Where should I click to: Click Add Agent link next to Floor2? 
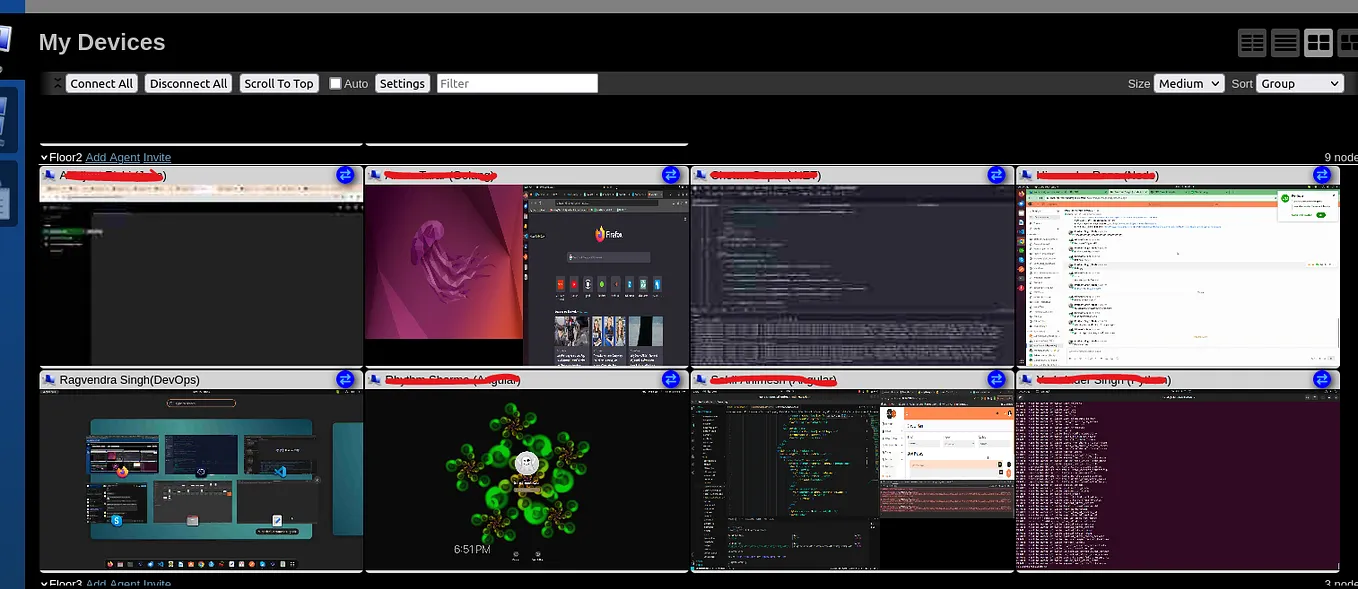point(112,158)
